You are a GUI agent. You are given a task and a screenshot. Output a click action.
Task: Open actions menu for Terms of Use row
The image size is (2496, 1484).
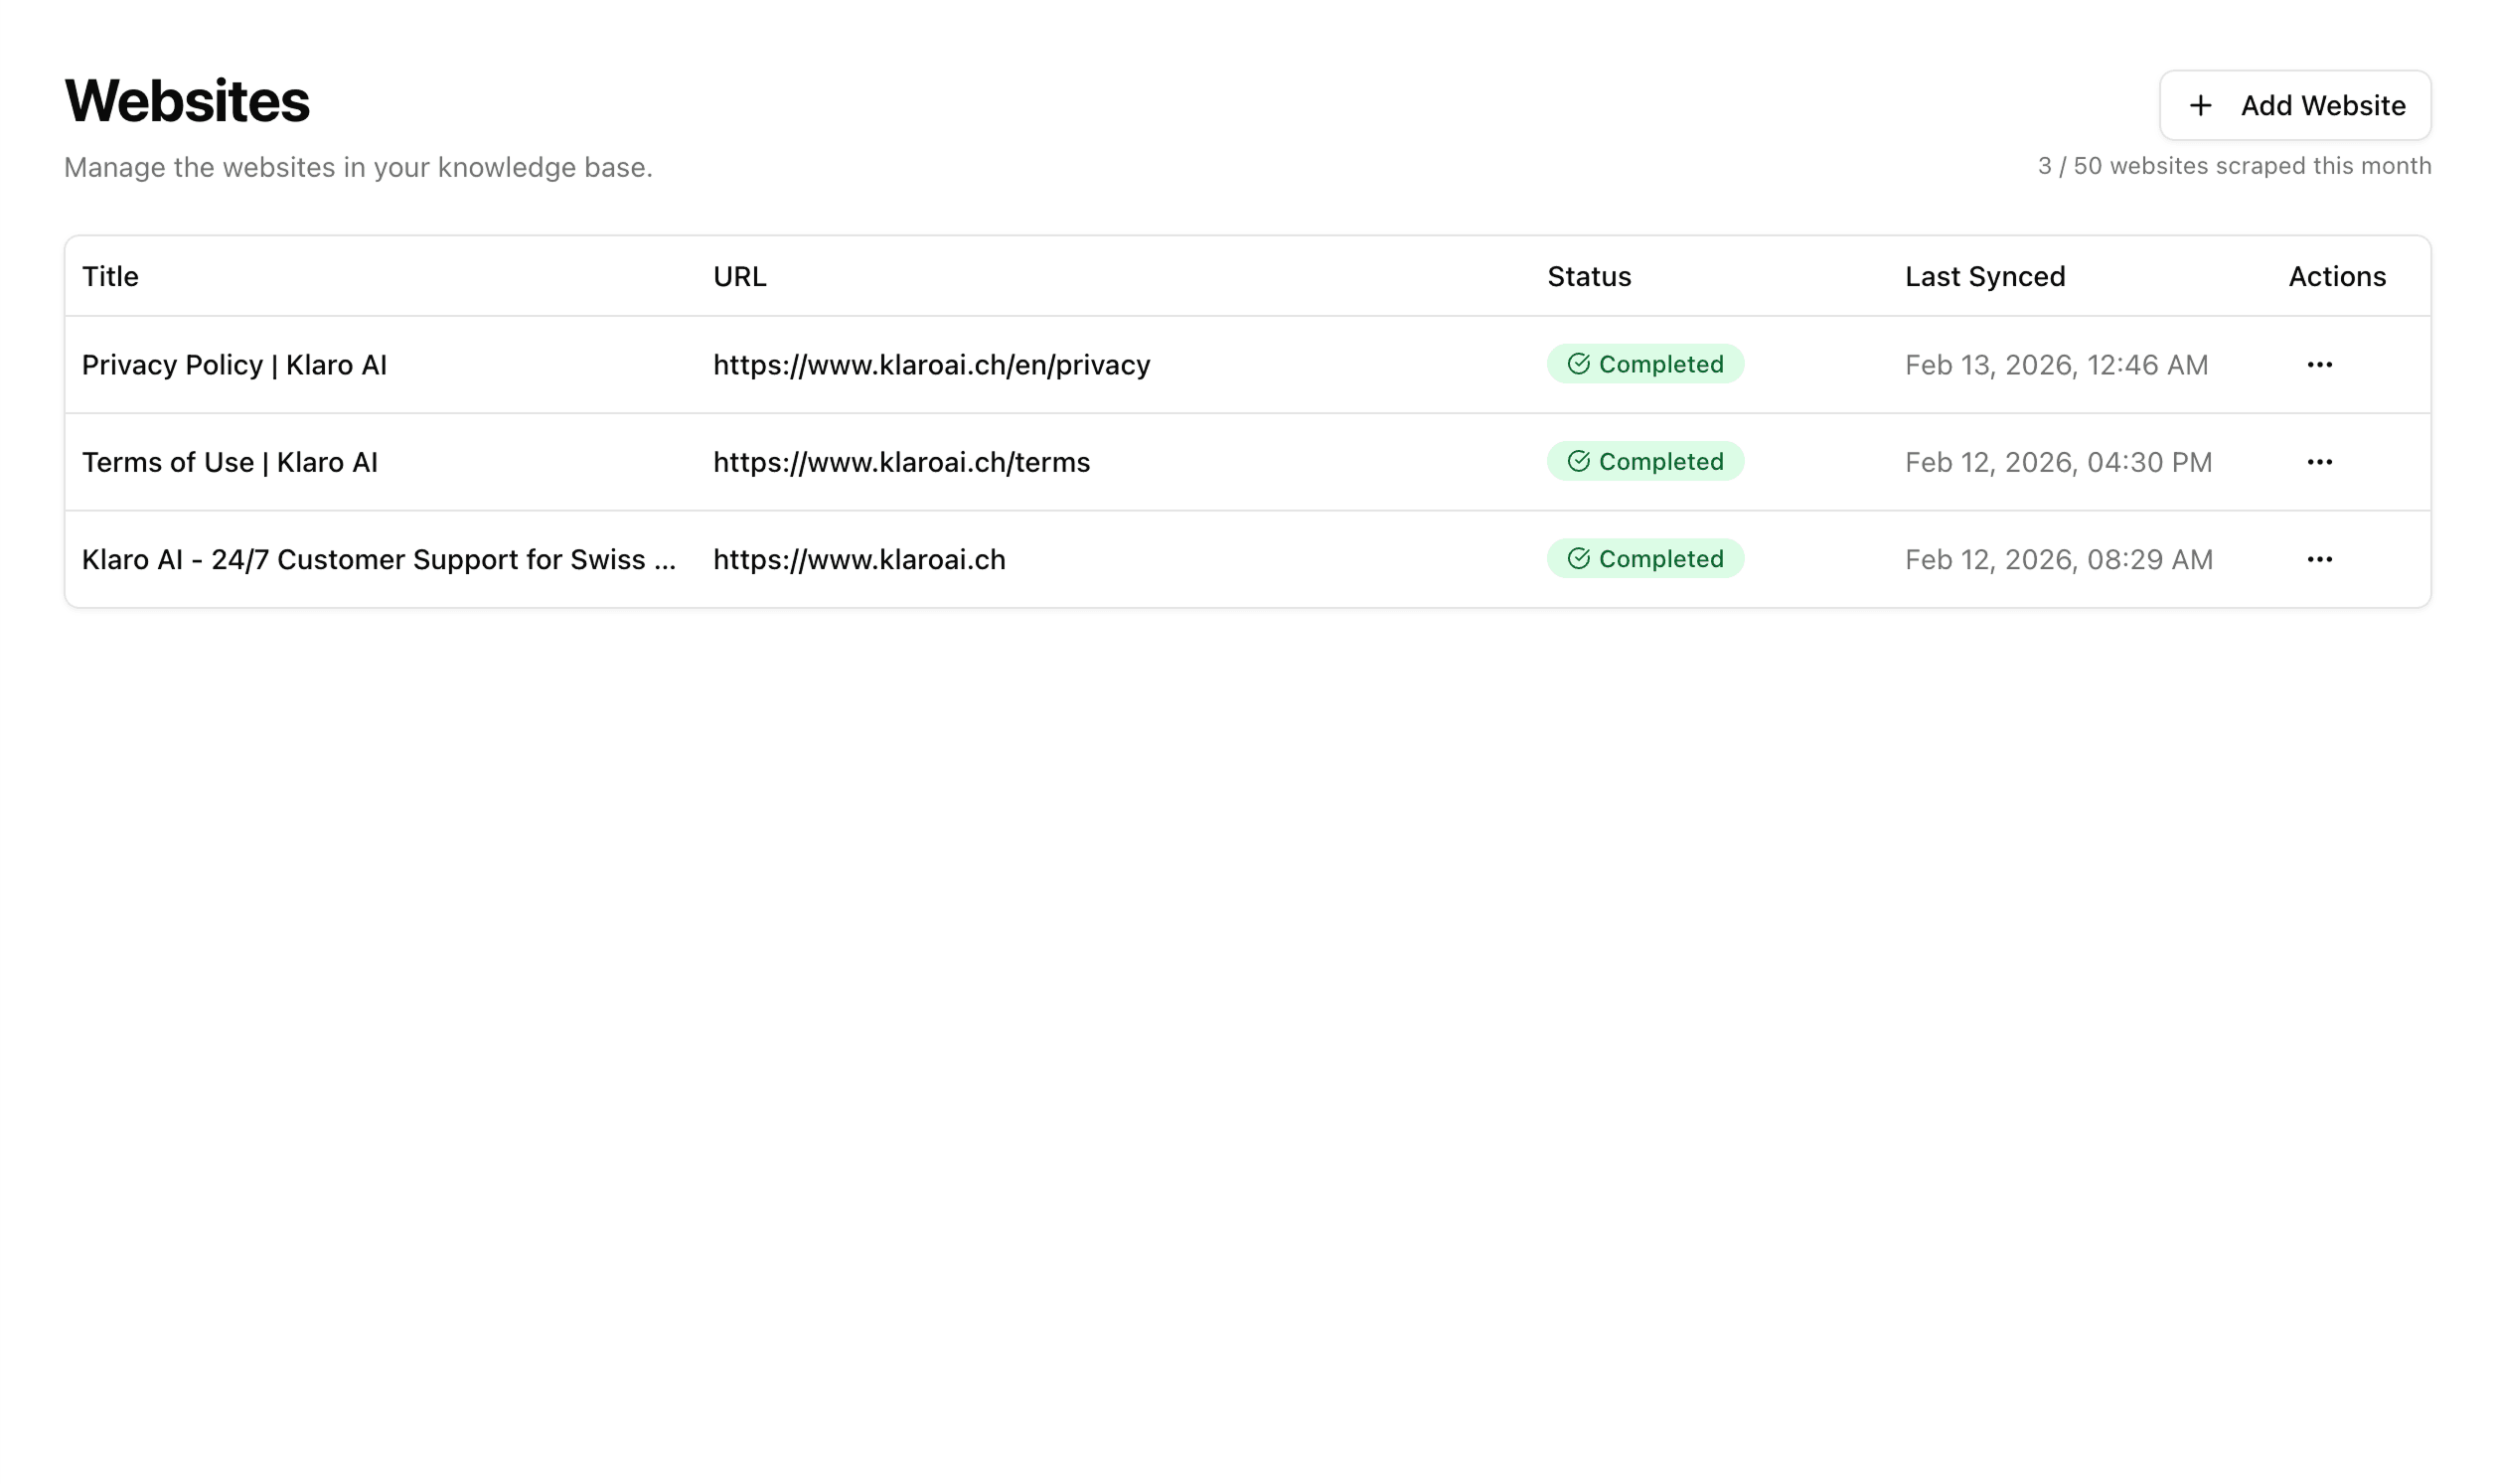pyautogui.click(x=2319, y=462)
